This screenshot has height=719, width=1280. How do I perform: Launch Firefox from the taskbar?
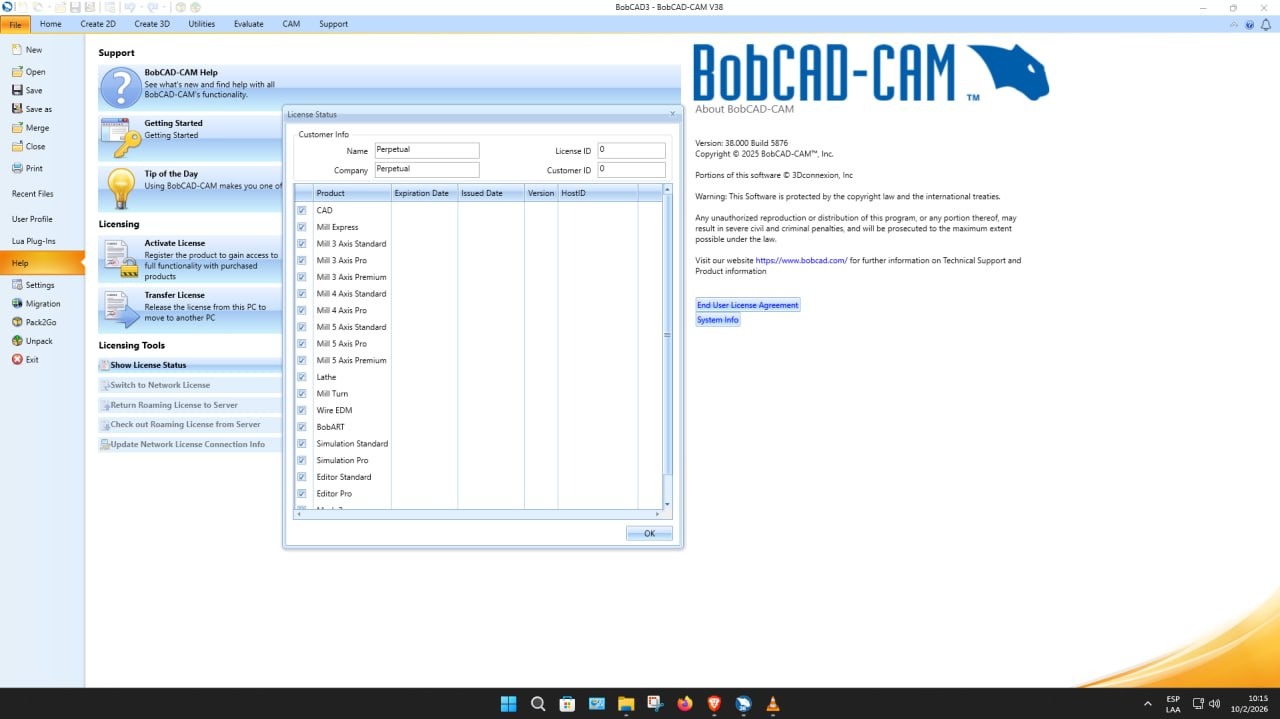click(x=684, y=704)
